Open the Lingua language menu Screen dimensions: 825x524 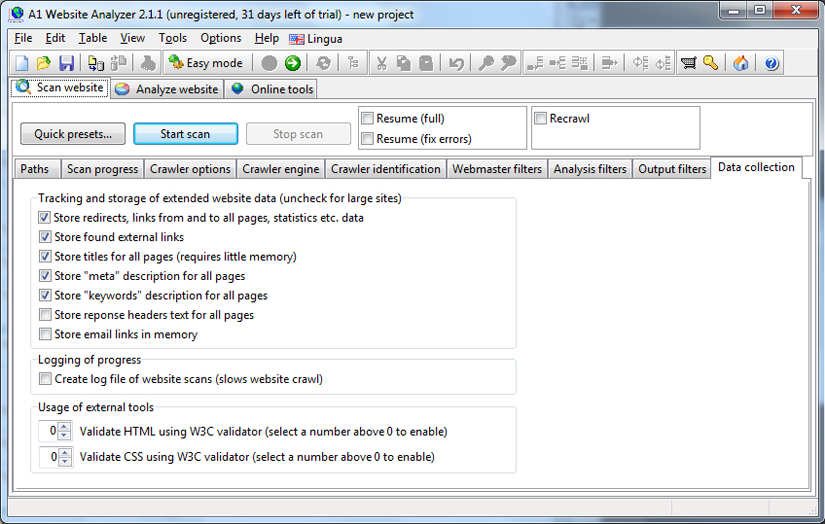click(316, 38)
